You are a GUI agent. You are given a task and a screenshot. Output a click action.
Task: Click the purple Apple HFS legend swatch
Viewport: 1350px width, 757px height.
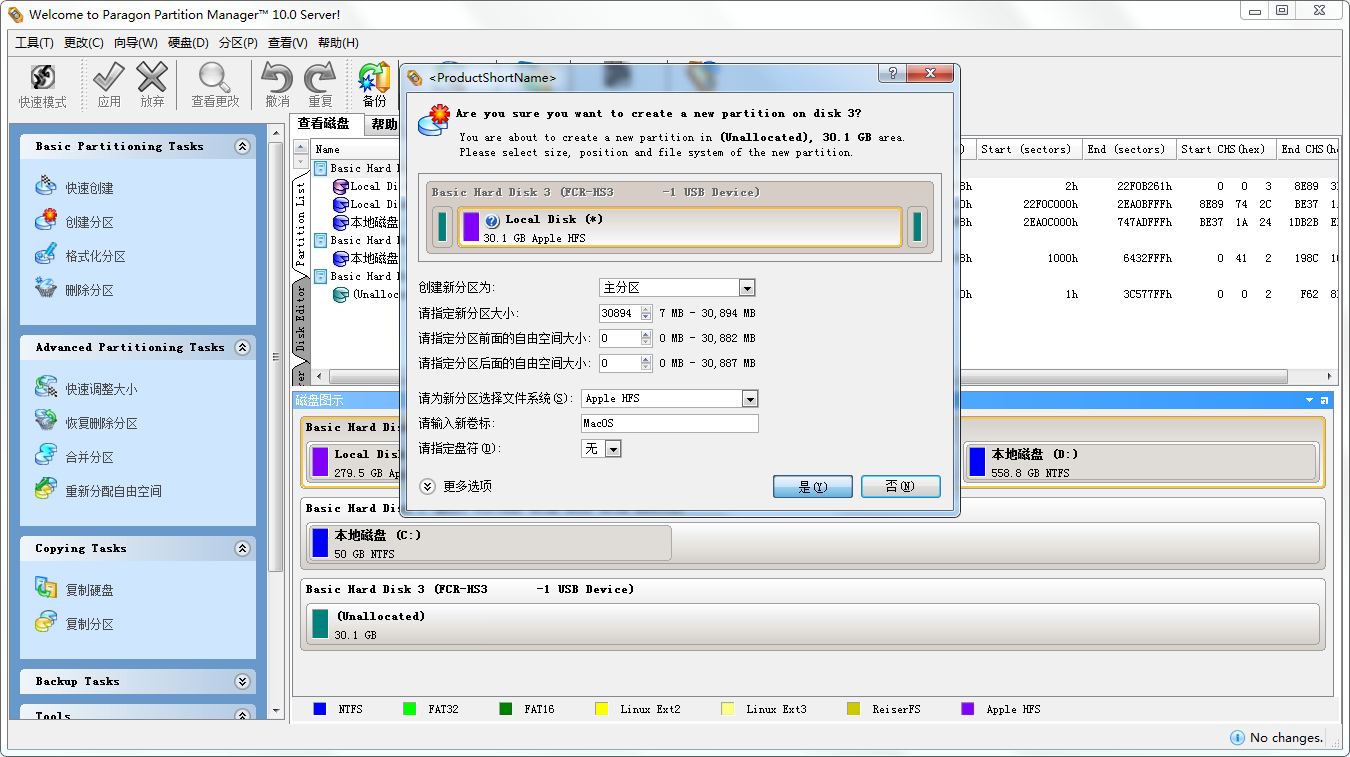click(x=967, y=709)
